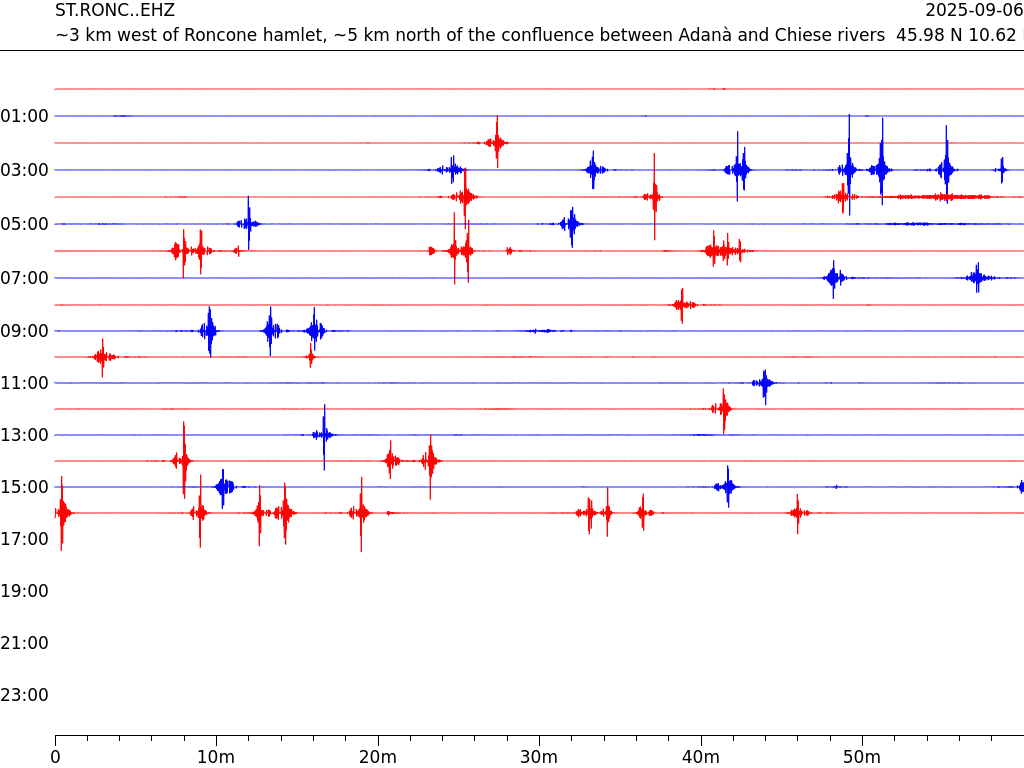The height and width of the screenshot is (768, 1024).
Task: Click the red event near 36.5m on 16:00 trace
Action: coord(643,513)
